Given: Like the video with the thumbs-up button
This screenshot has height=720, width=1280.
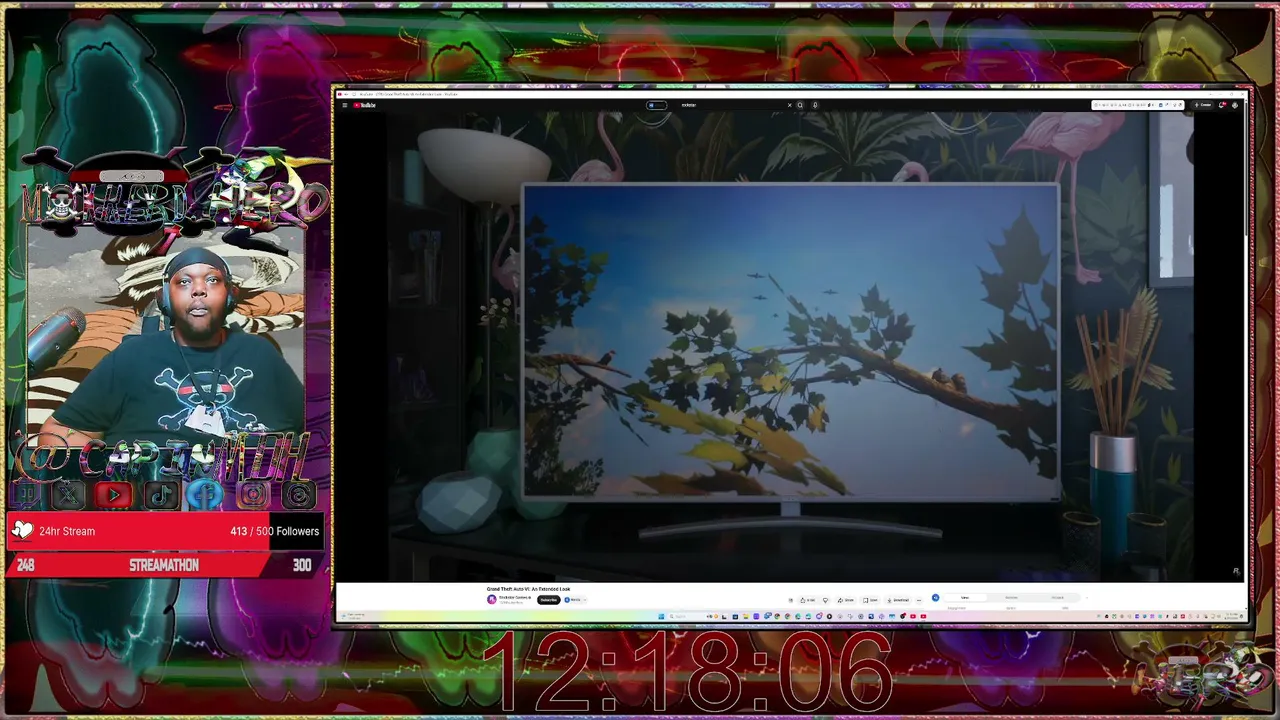Looking at the screenshot, I should pos(808,600).
